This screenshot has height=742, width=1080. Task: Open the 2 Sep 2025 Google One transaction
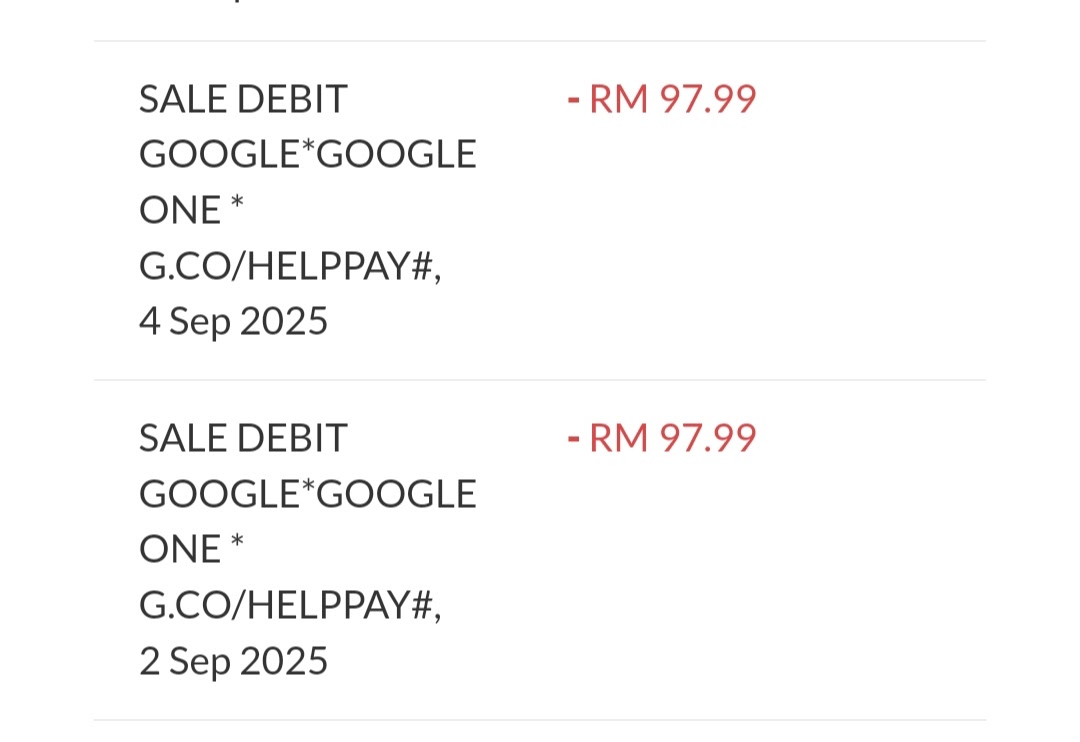click(x=539, y=550)
